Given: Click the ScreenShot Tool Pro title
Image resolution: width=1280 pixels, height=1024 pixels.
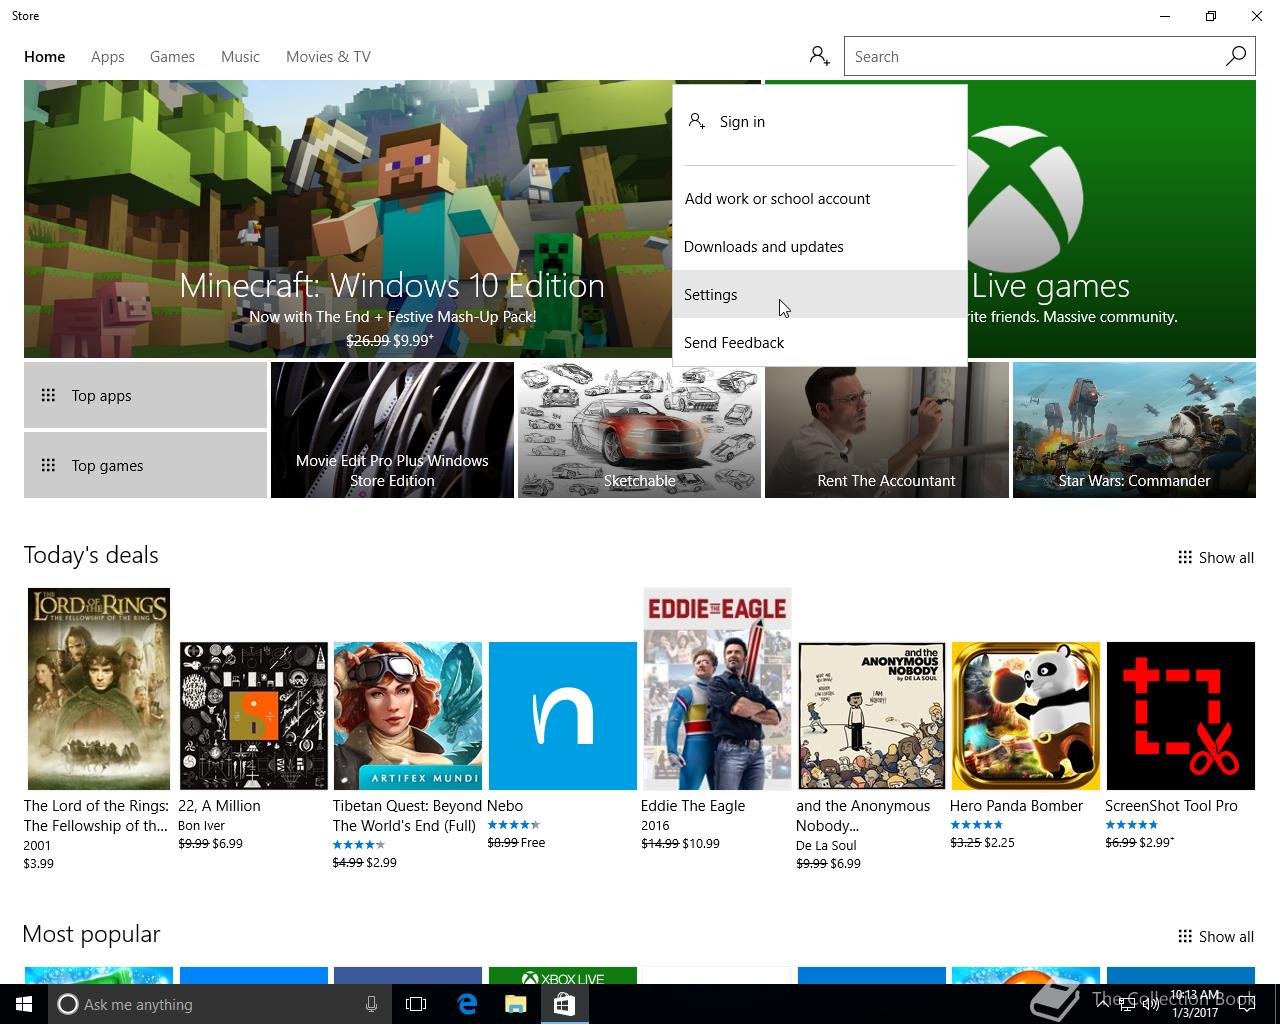Looking at the screenshot, I should (1171, 805).
